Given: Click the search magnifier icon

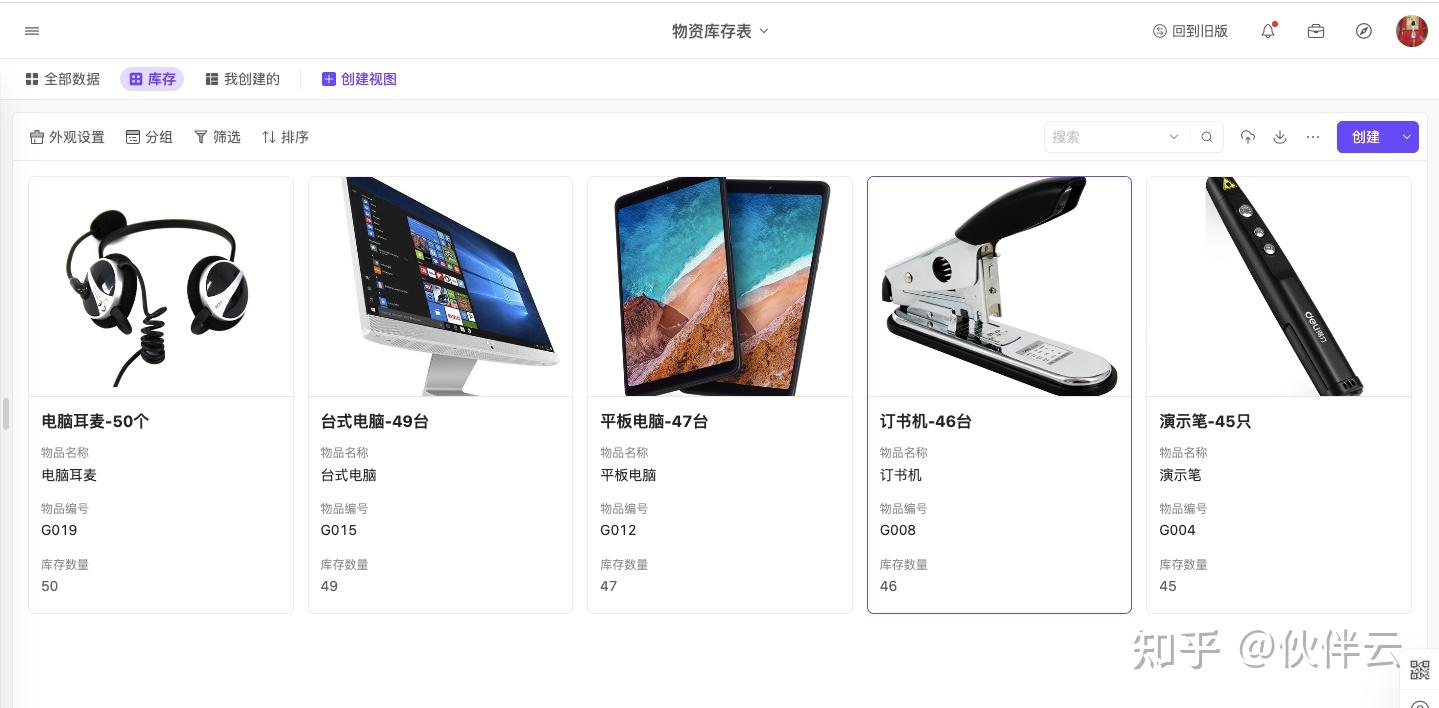Looking at the screenshot, I should (x=1207, y=137).
